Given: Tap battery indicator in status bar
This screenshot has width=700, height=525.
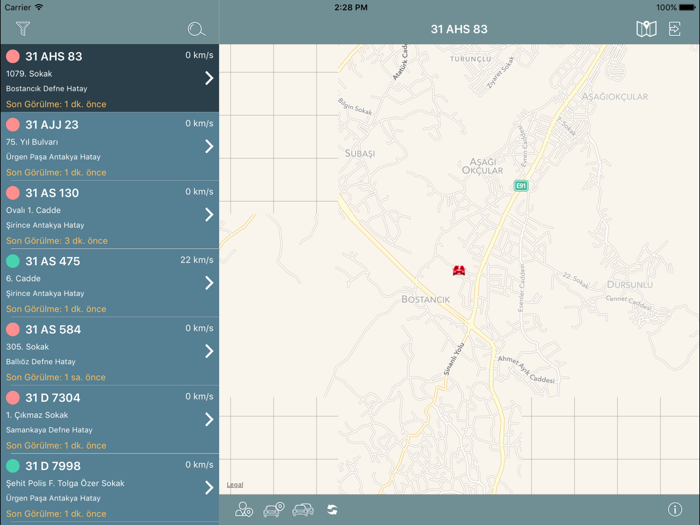Looking at the screenshot, I should 688,8.
